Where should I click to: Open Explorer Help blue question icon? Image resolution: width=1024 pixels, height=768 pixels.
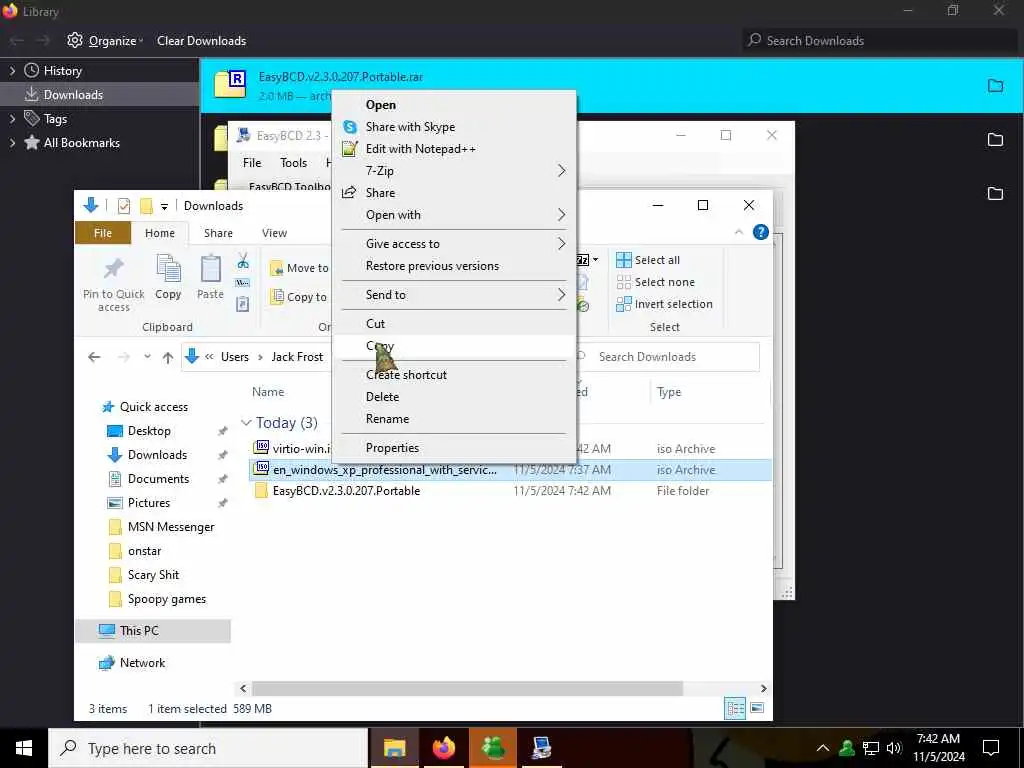(760, 232)
